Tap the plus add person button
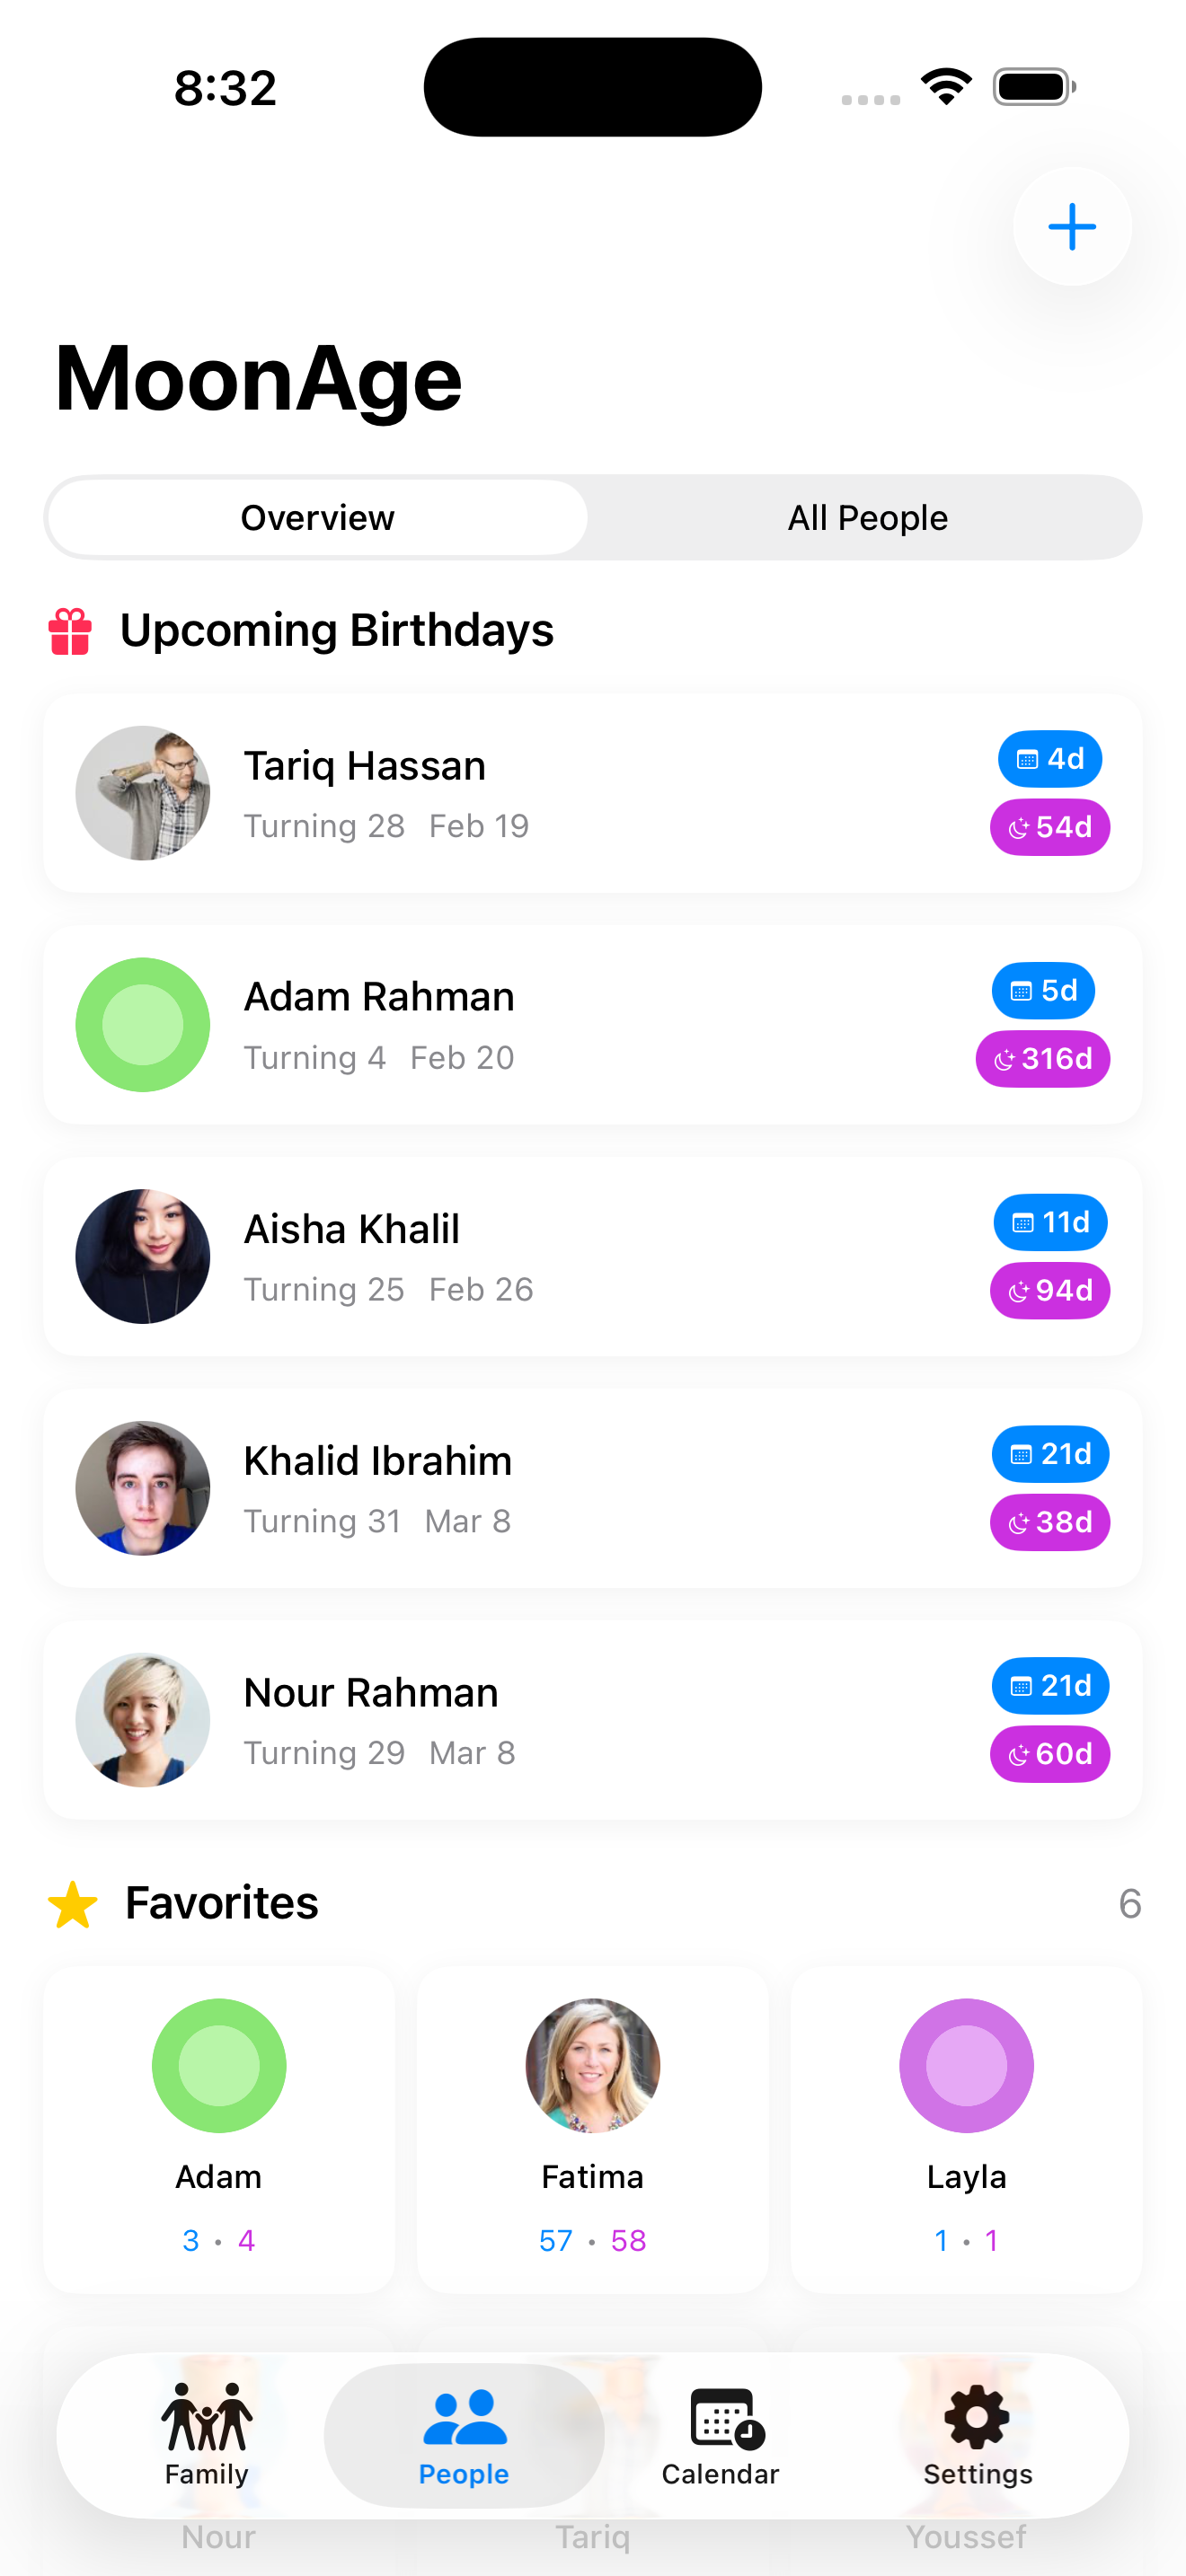This screenshot has width=1186, height=2576. [x=1071, y=226]
